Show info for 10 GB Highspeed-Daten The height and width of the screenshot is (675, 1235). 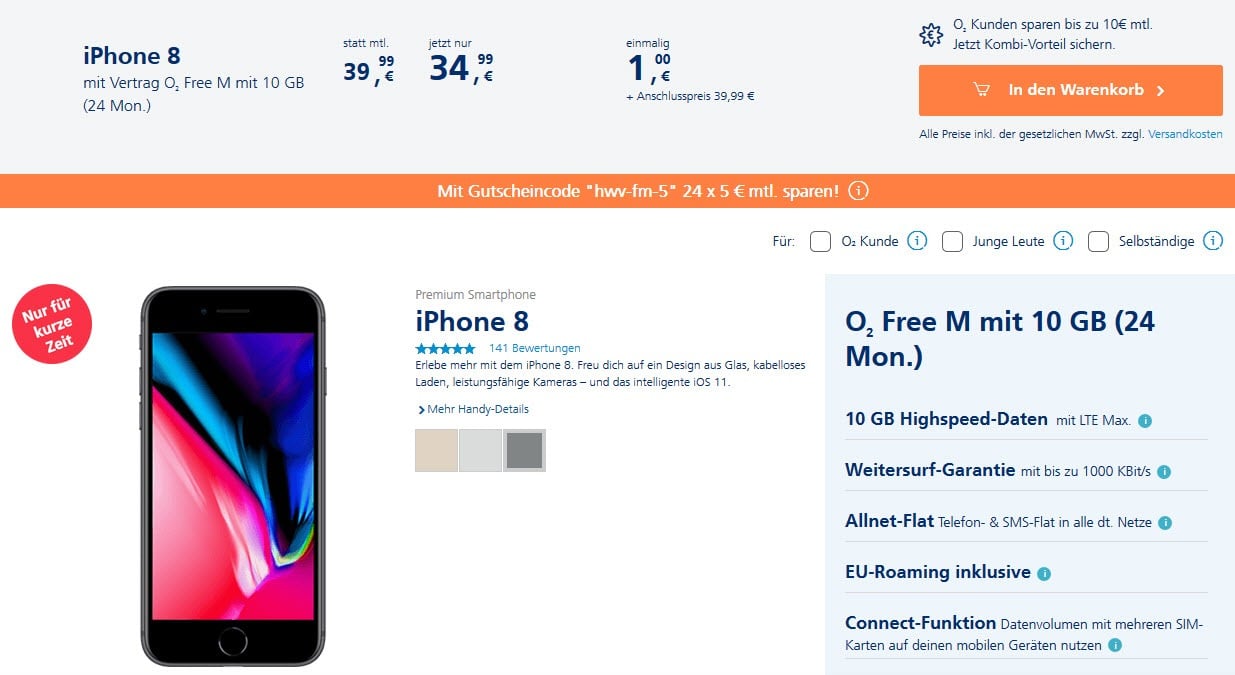[1145, 421]
